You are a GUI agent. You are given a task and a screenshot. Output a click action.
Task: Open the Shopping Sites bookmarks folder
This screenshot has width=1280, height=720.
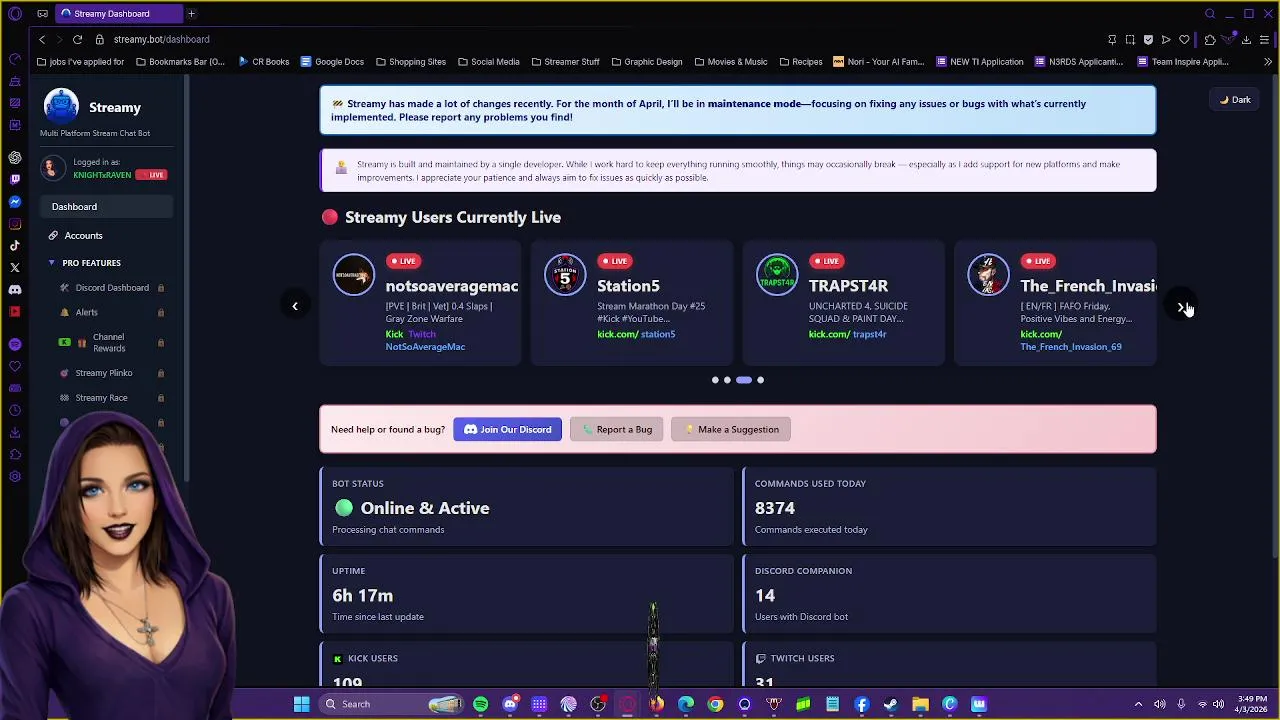pyautogui.click(x=411, y=62)
